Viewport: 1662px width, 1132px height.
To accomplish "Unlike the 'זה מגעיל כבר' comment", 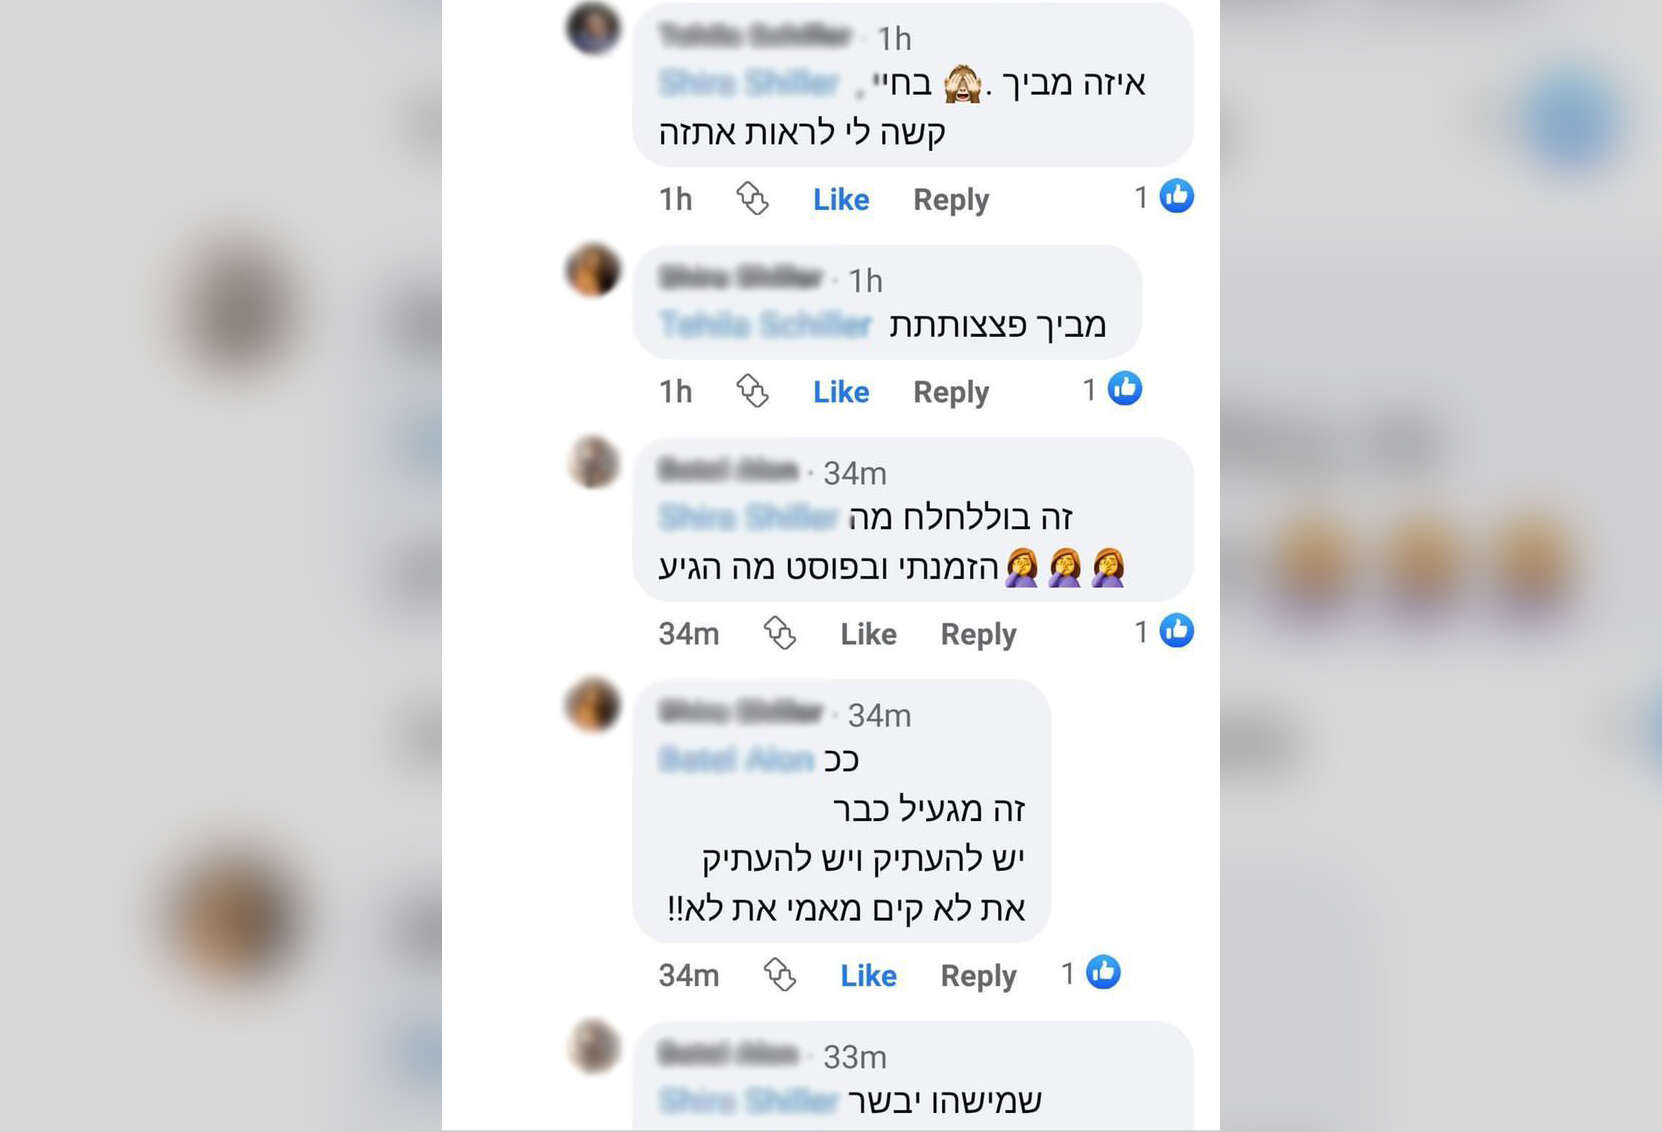I will [x=868, y=975].
